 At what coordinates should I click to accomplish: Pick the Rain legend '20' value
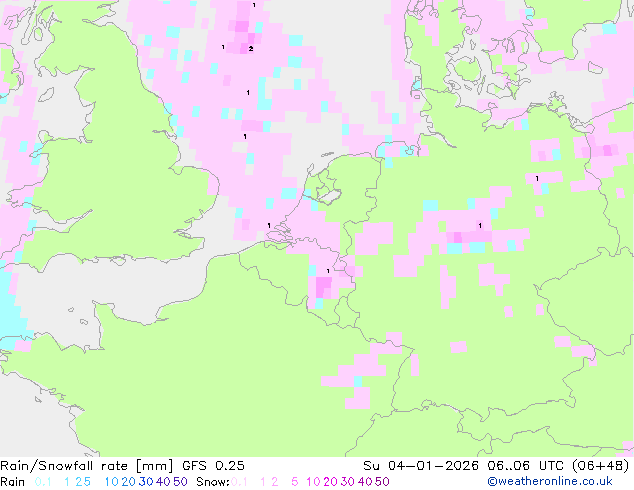coord(129,482)
